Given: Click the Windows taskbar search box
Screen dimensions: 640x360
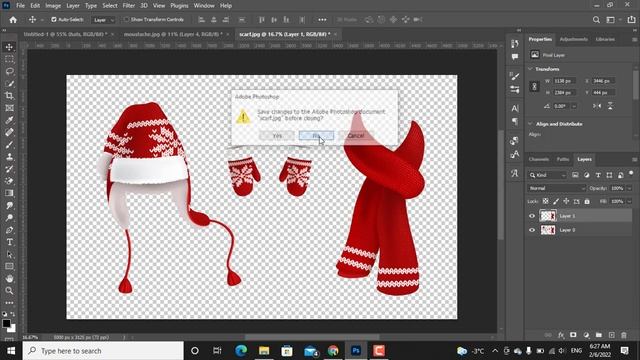Looking at the screenshot, I should (x=103, y=351).
